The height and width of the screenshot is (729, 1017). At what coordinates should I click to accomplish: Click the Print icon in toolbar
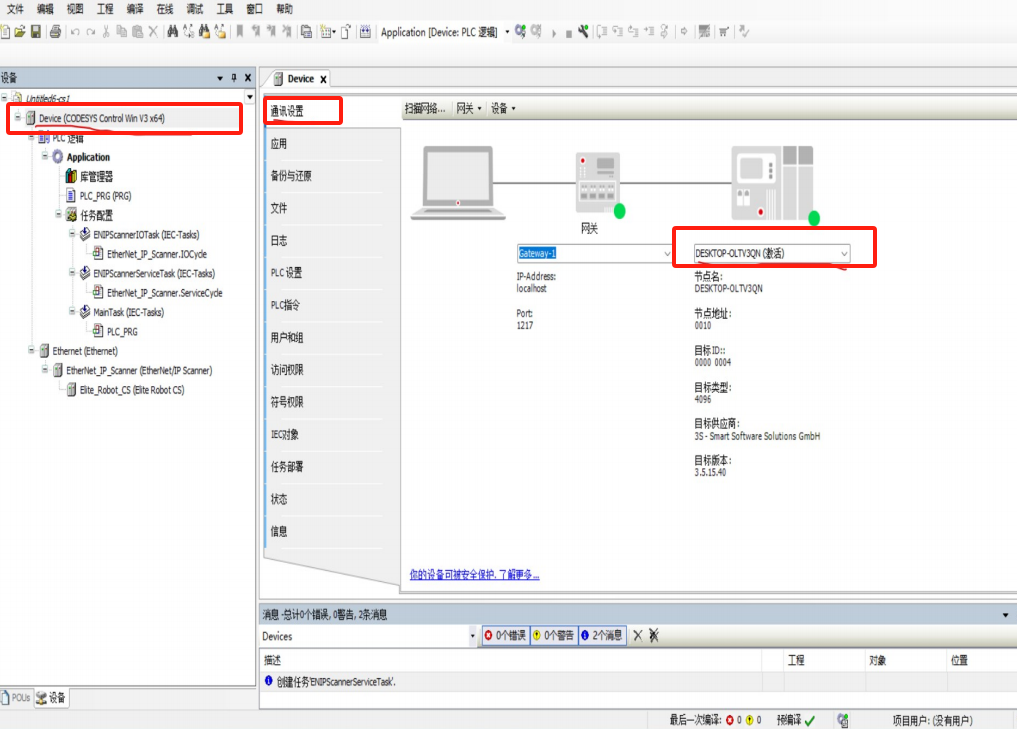[x=55, y=32]
